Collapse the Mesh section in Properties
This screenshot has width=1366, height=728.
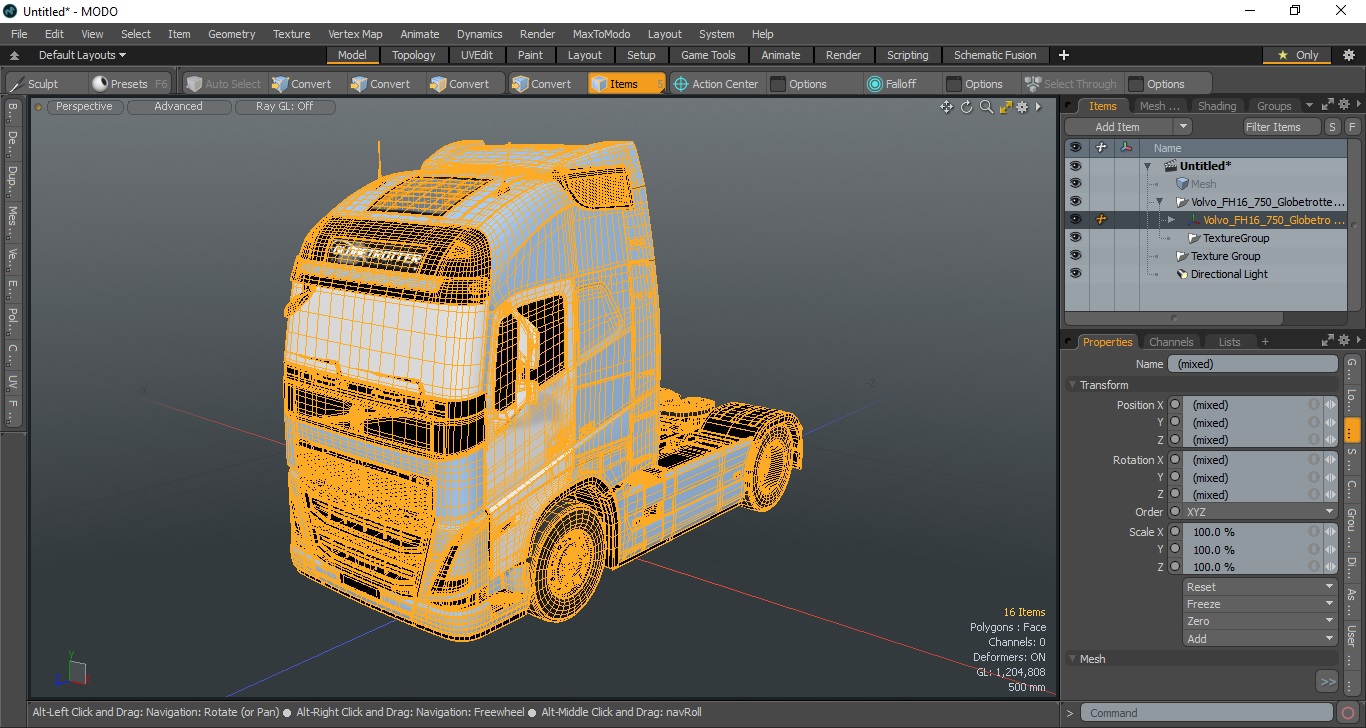(x=1072, y=659)
